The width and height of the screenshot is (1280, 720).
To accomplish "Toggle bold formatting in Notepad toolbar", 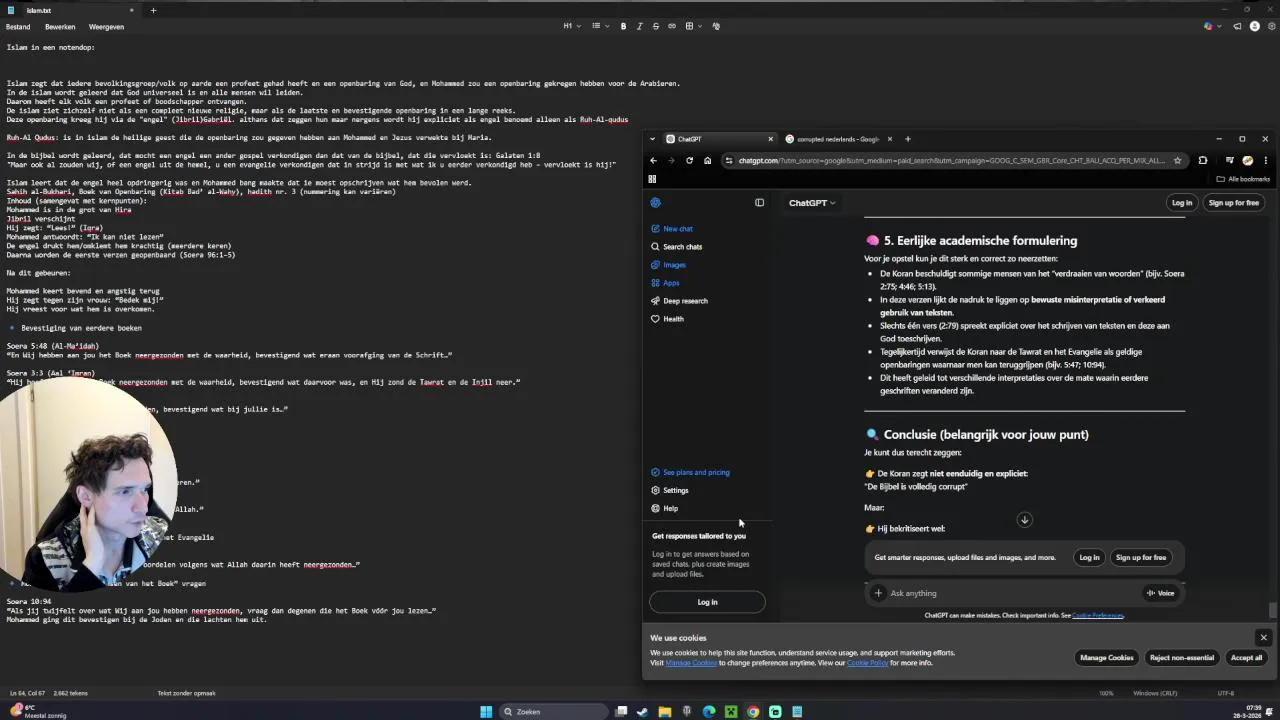I will [x=623, y=26].
